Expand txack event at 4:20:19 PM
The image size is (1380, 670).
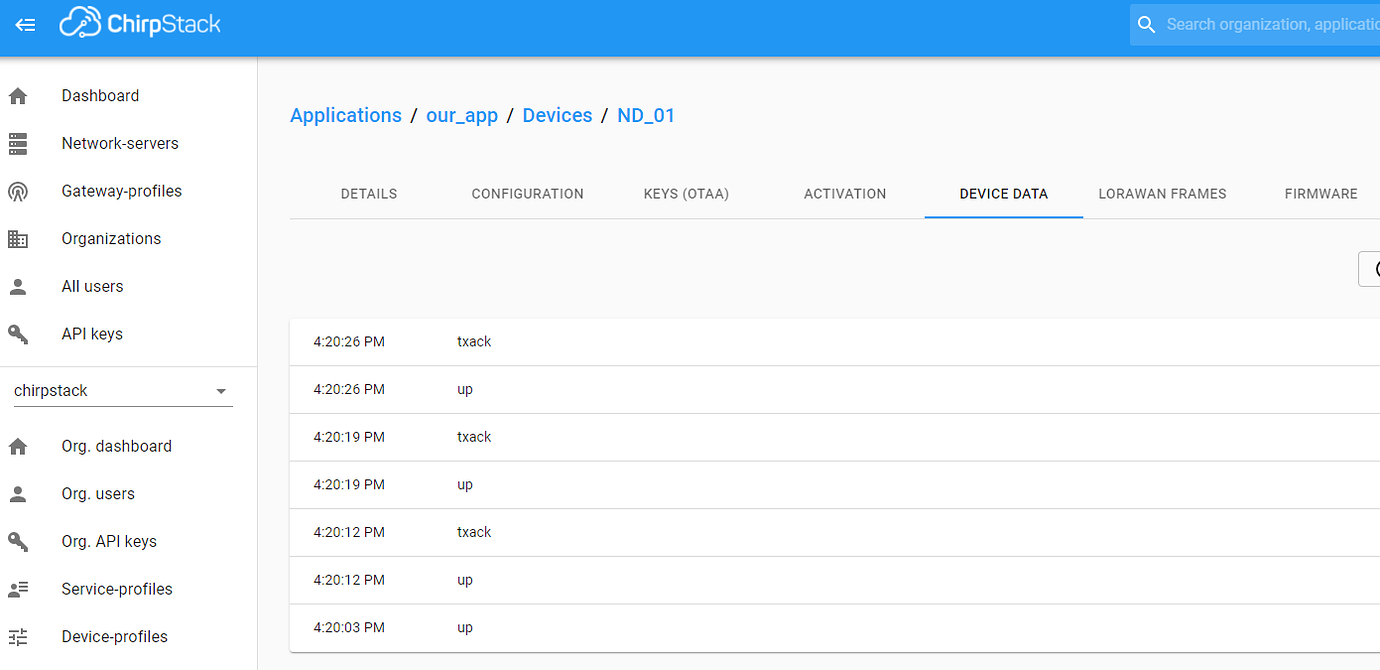pos(835,437)
